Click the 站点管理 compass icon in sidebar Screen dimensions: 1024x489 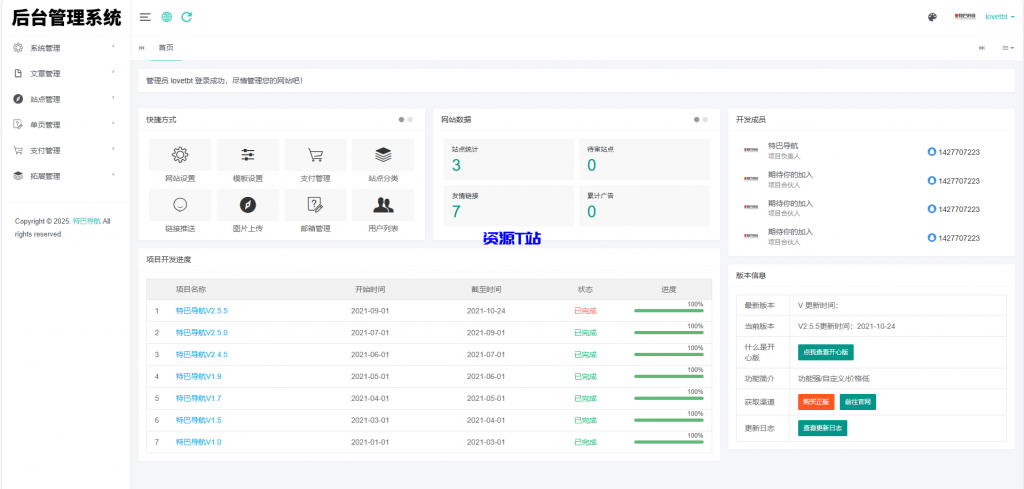18,99
